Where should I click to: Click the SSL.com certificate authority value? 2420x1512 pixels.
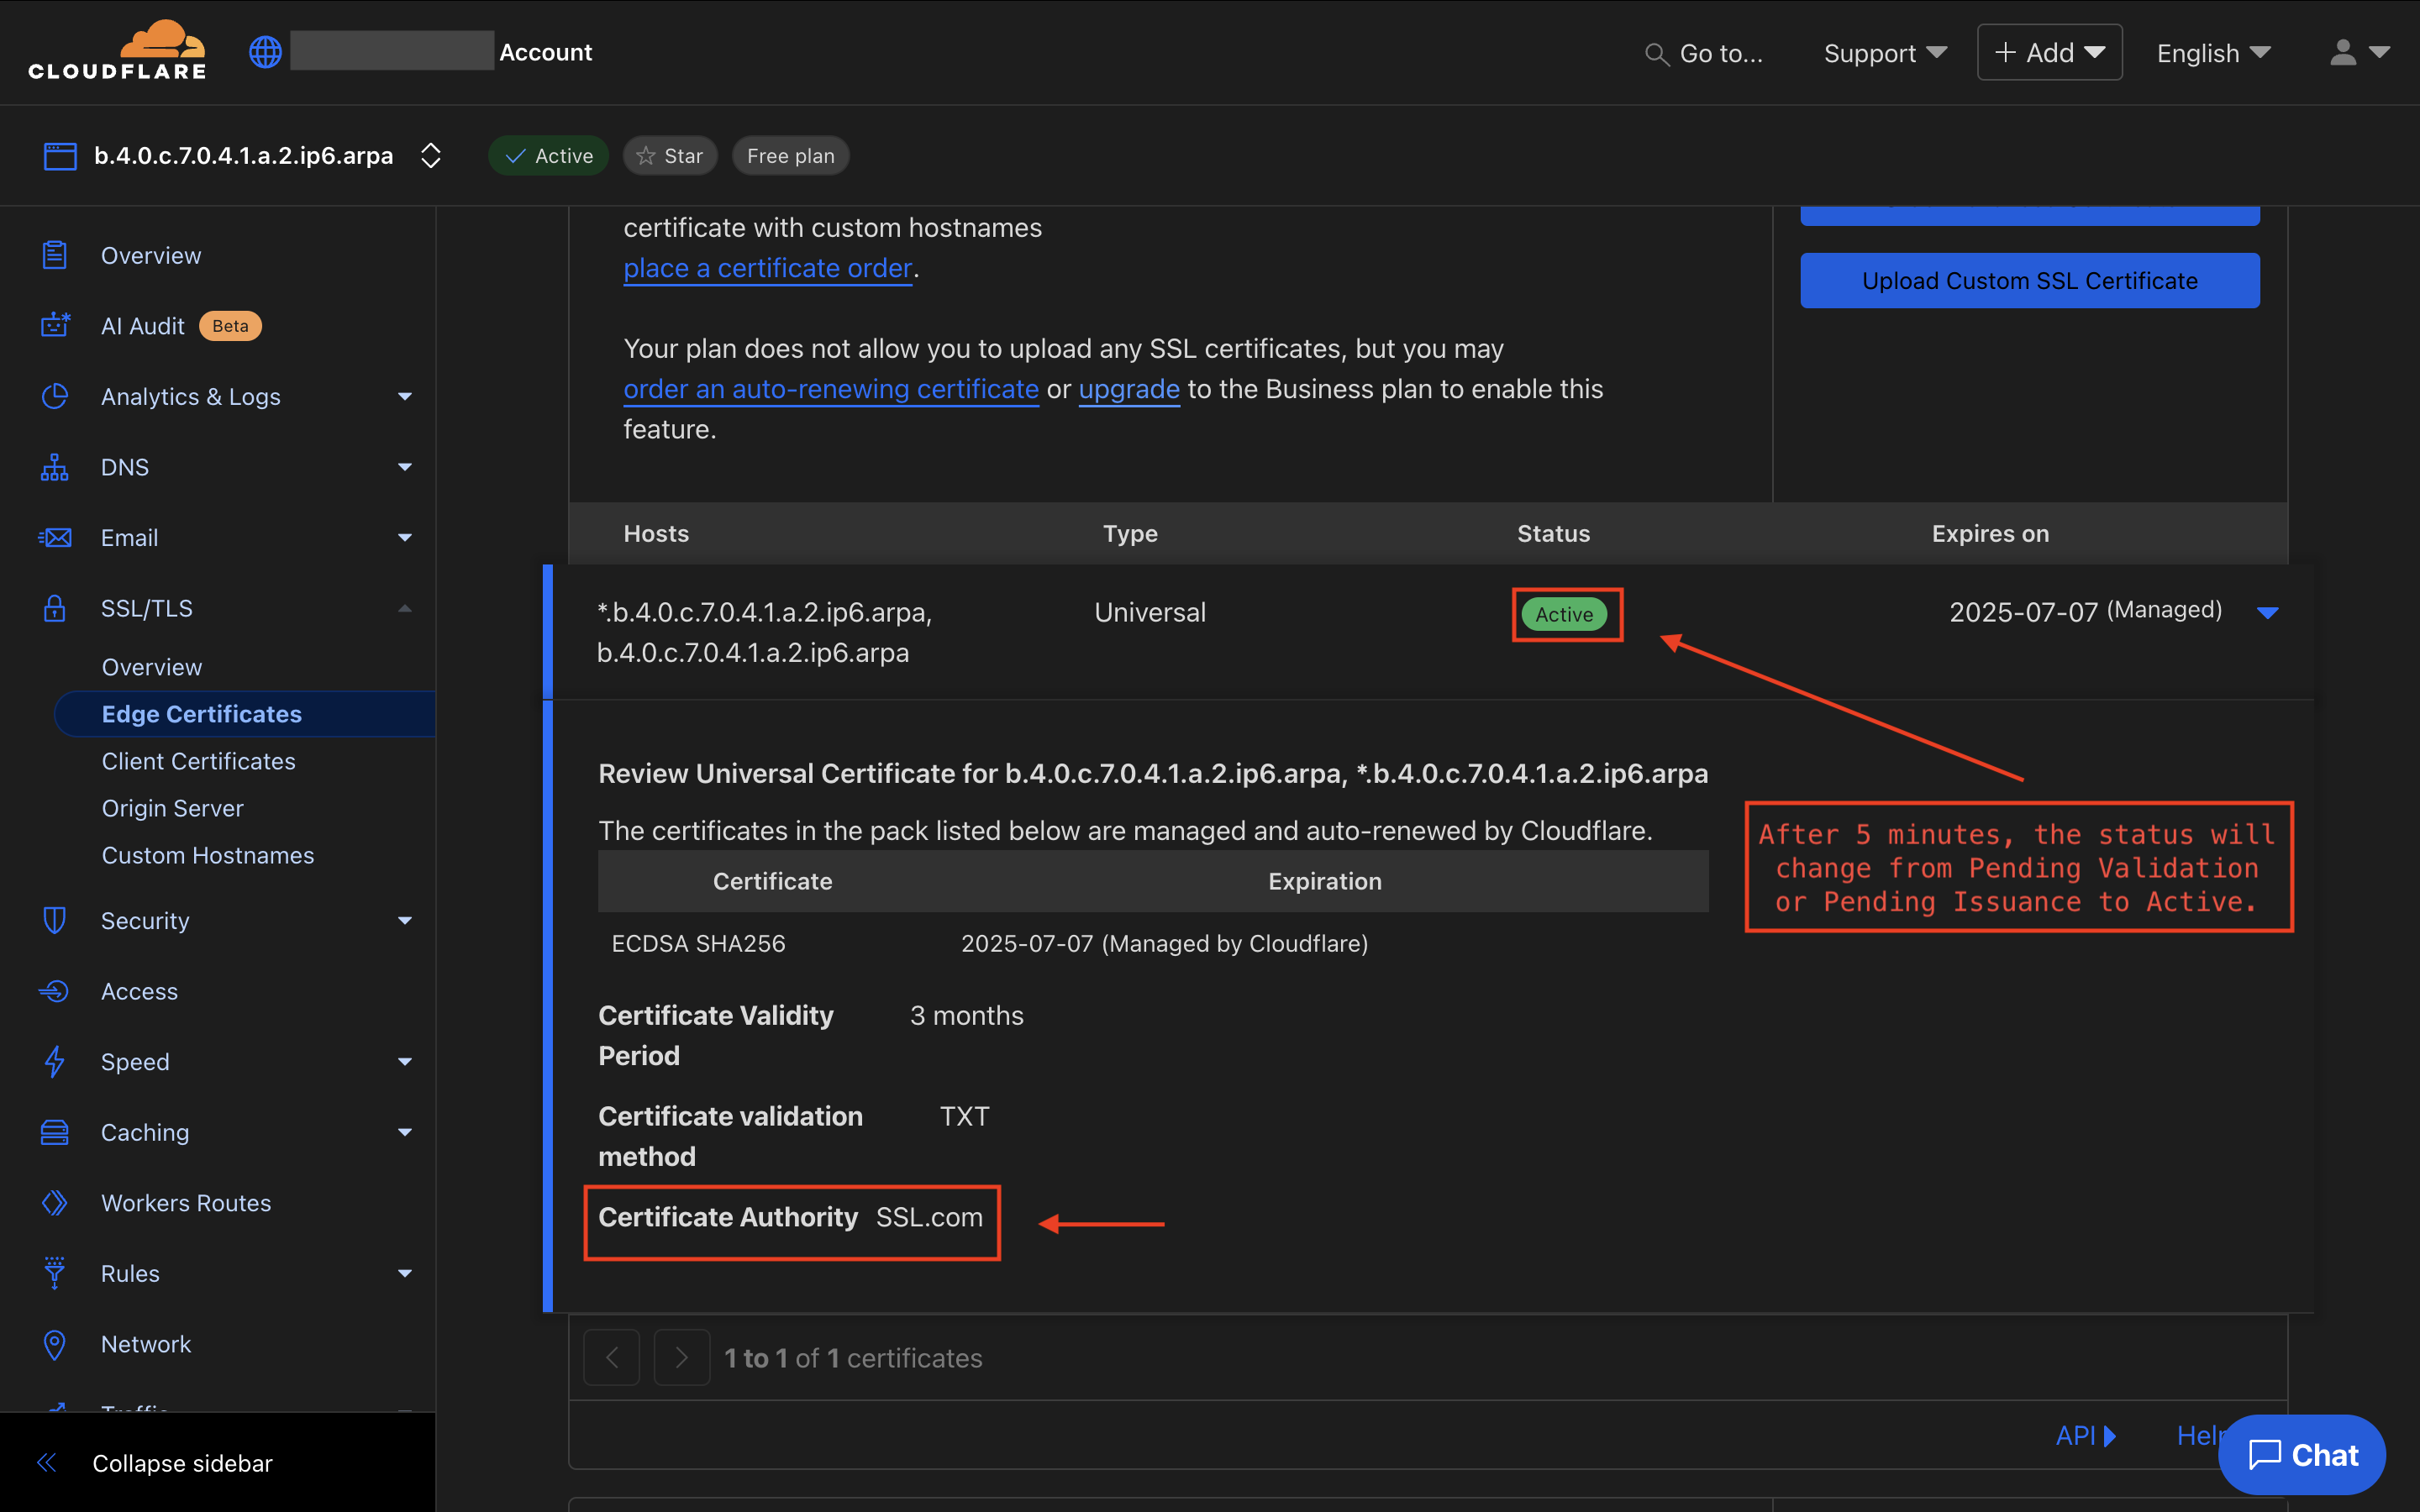[x=929, y=1217]
